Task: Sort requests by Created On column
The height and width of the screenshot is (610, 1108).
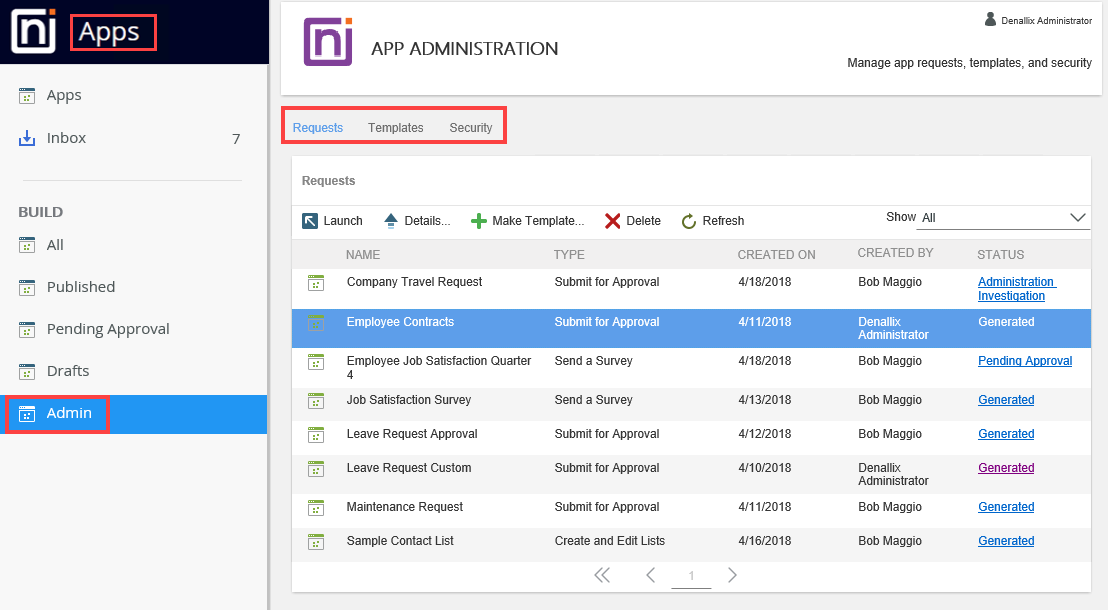Action: click(776, 255)
